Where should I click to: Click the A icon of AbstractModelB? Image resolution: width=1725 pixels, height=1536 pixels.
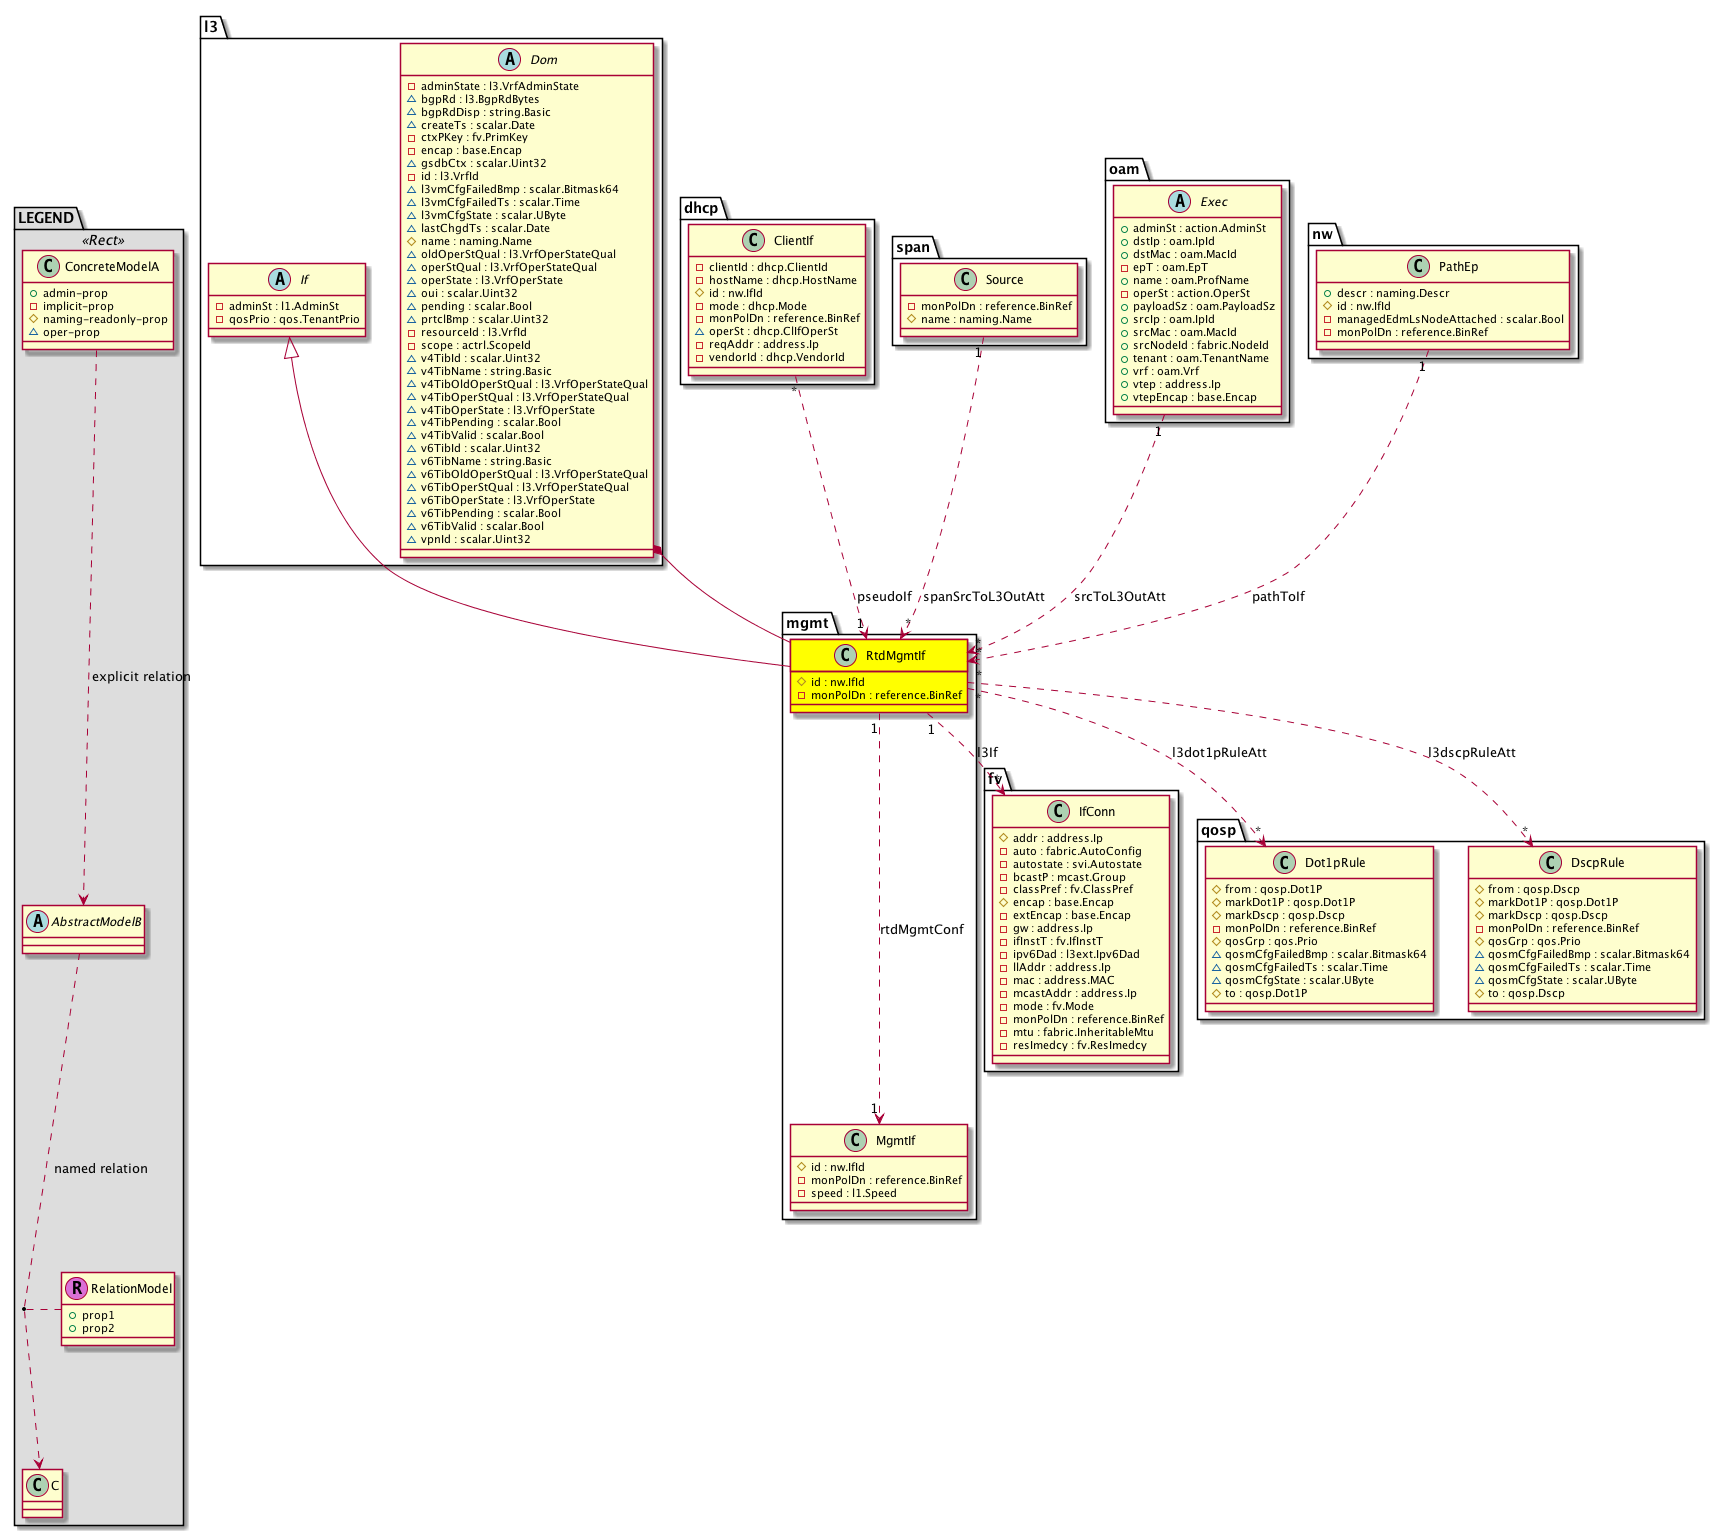coord(37,921)
